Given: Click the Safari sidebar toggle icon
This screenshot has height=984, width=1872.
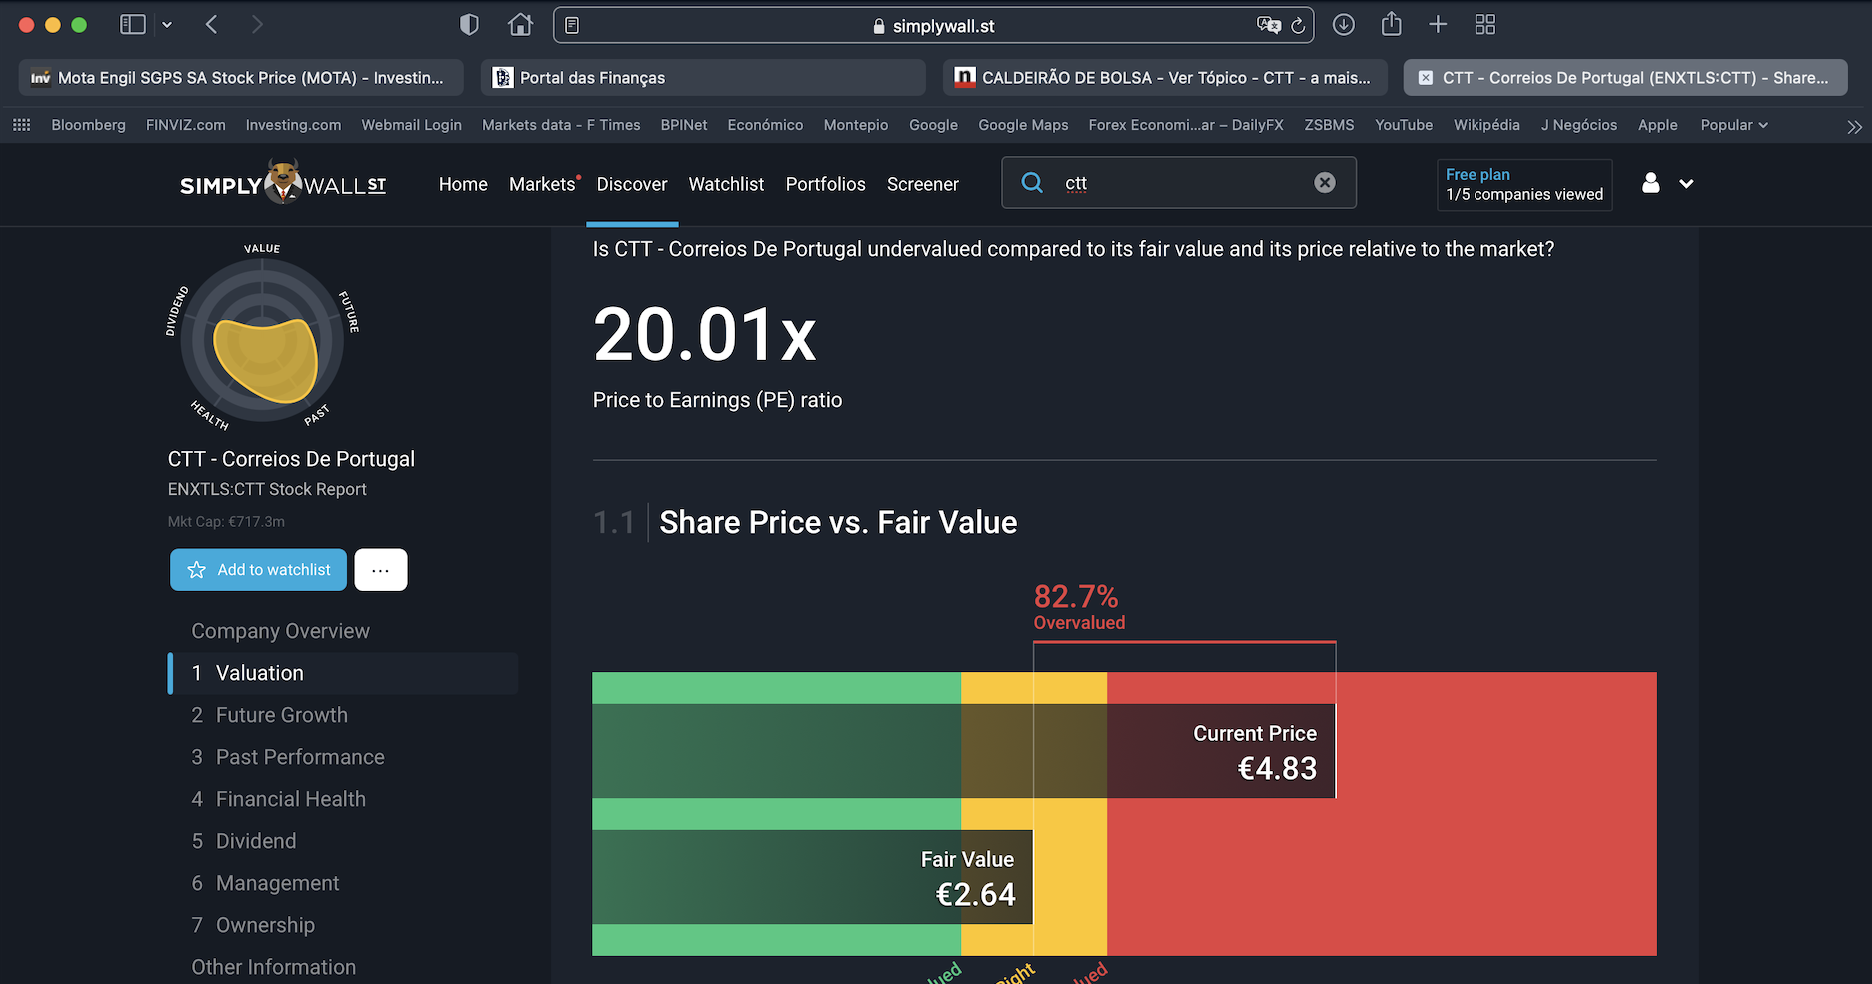Looking at the screenshot, I should pos(133,25).
